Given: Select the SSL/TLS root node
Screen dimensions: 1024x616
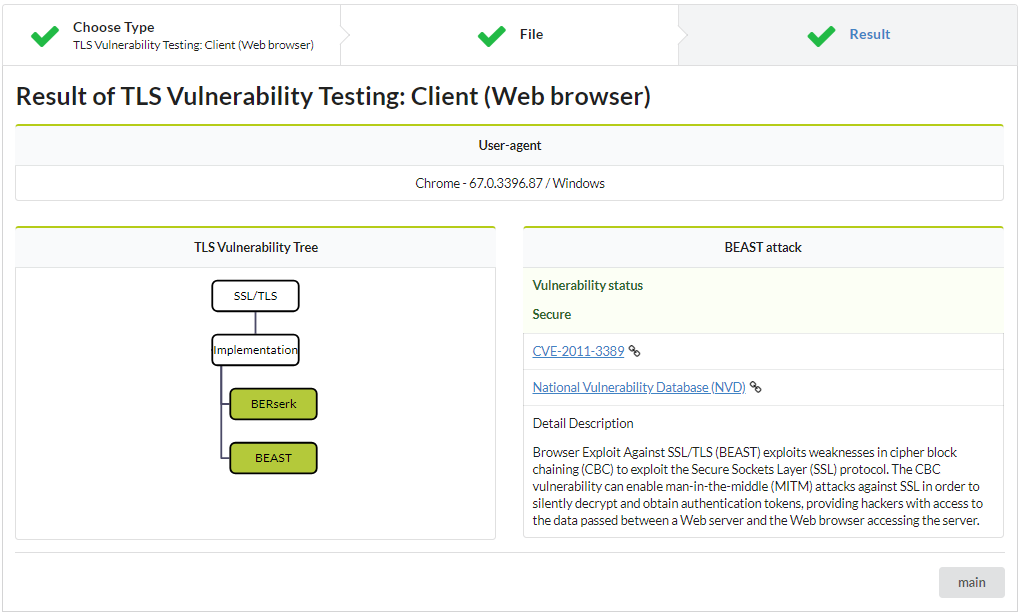Looking at the screenshot, I should click(x=255, y=296).
